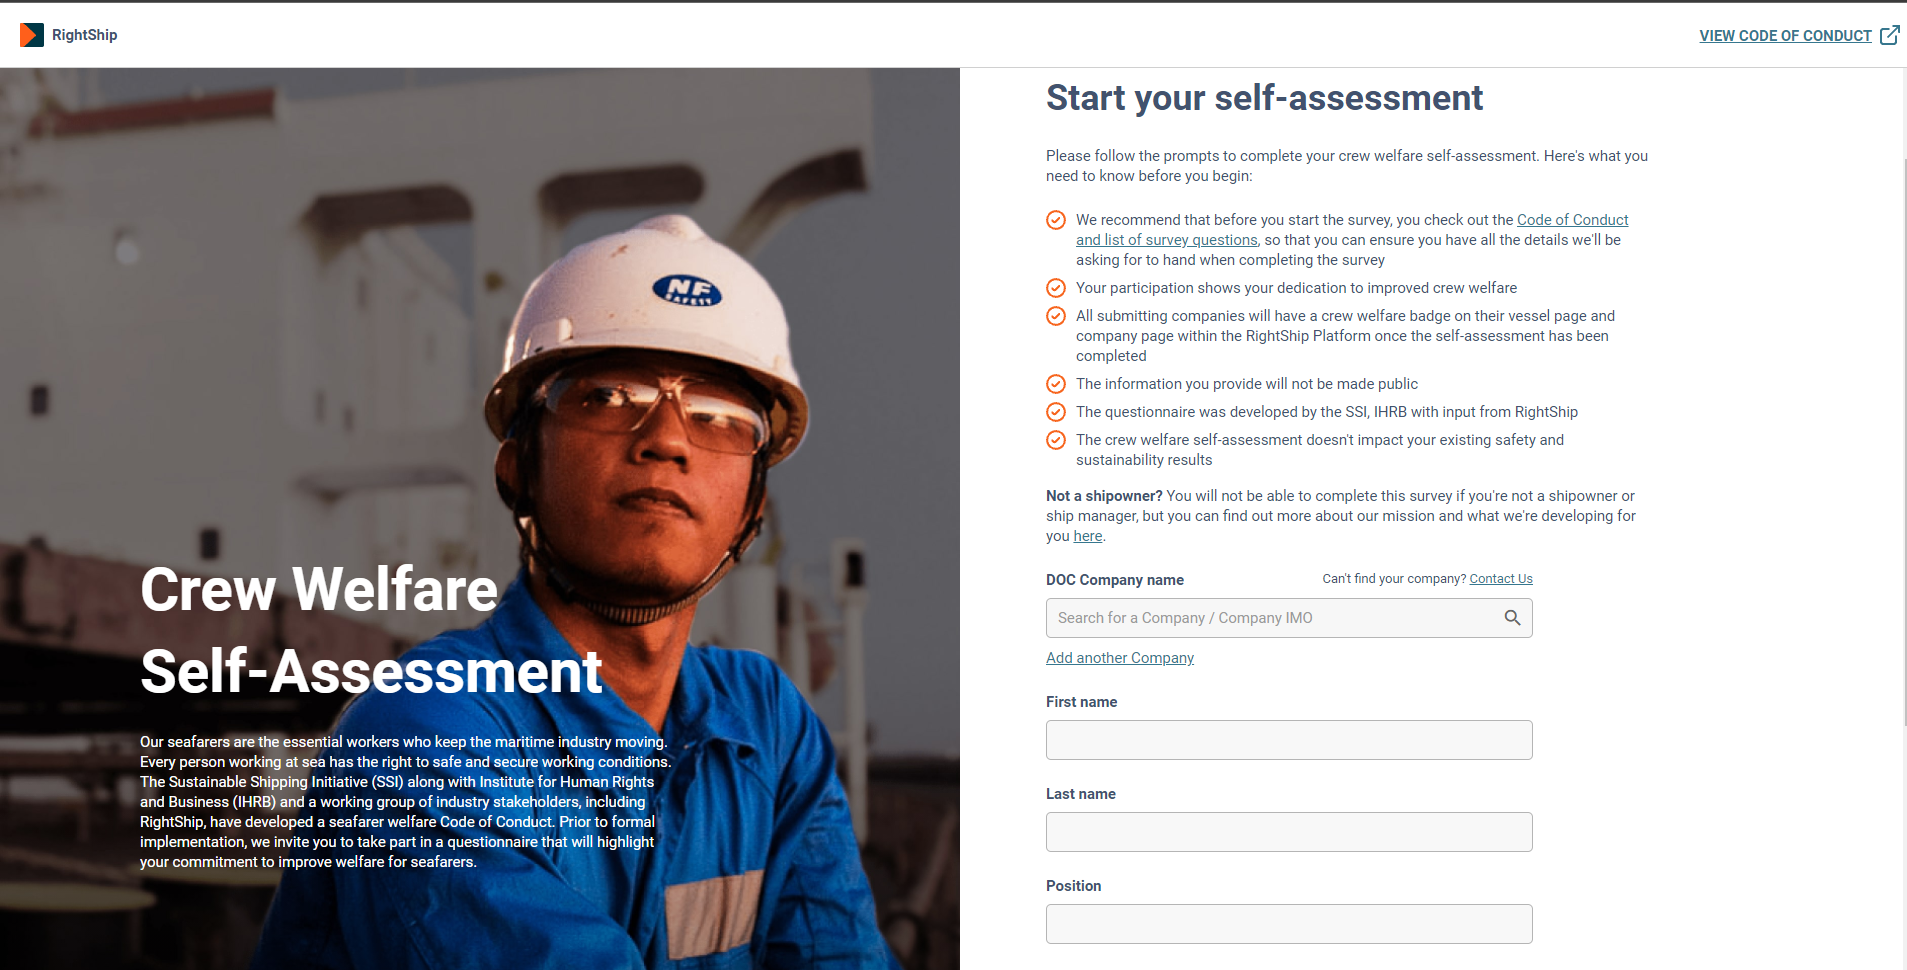Click the RightShip logo icon
The width and height of the screenshot is (1907, 970).
[32, 35]
